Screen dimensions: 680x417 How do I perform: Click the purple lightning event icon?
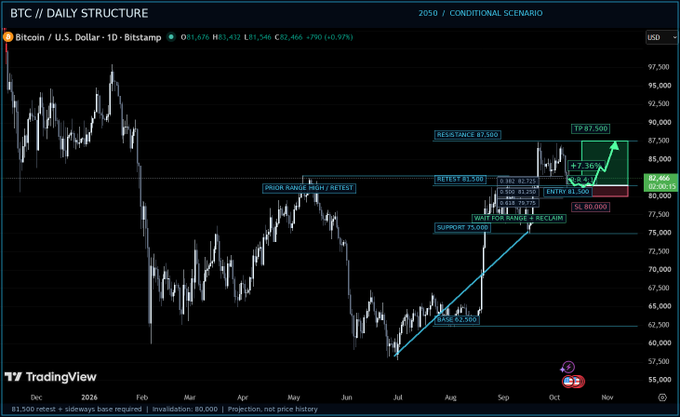[x=568, y=367]
